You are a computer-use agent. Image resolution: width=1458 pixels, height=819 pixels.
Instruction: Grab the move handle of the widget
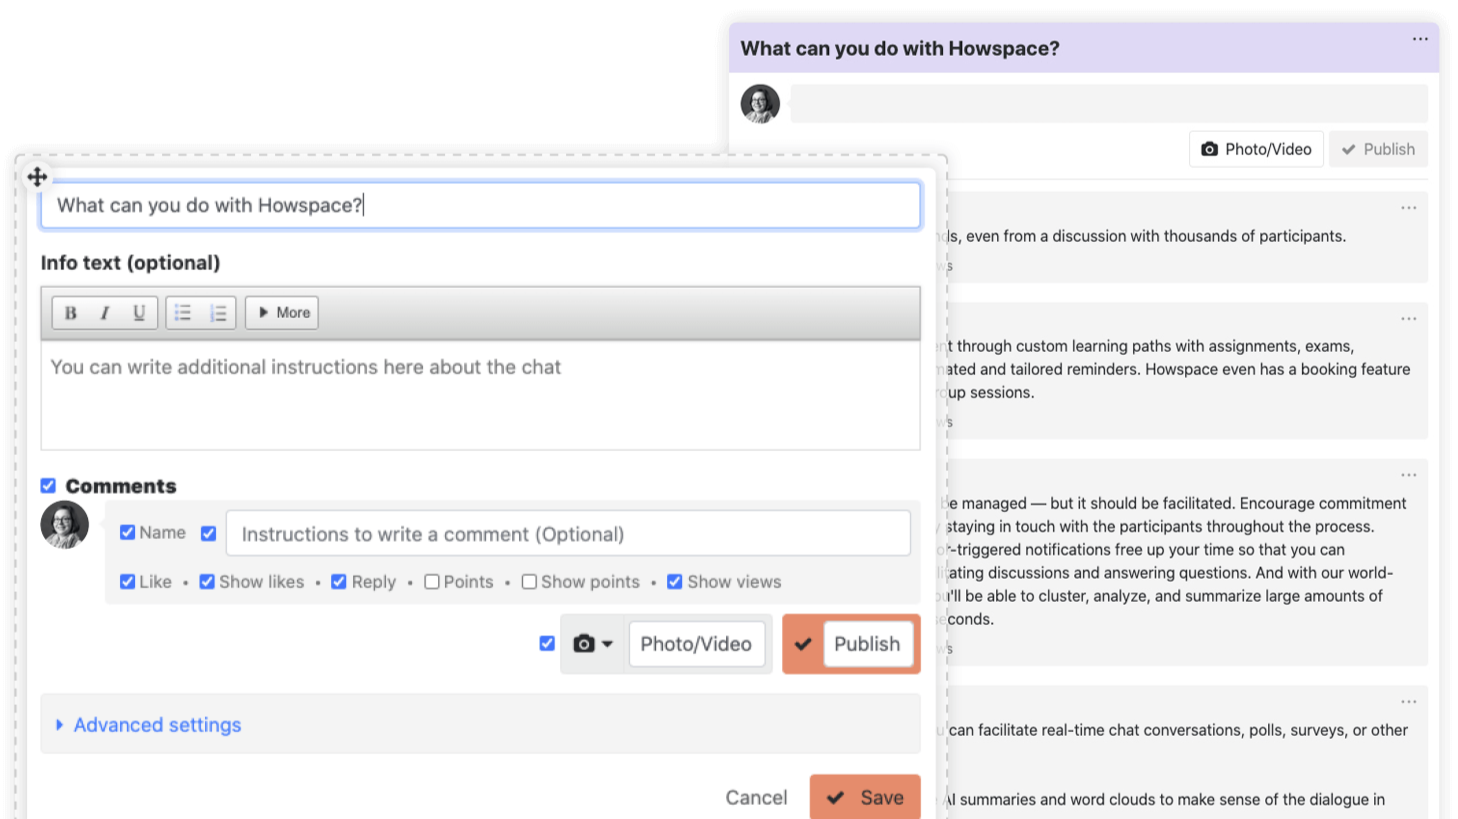(x=37, y=177)
